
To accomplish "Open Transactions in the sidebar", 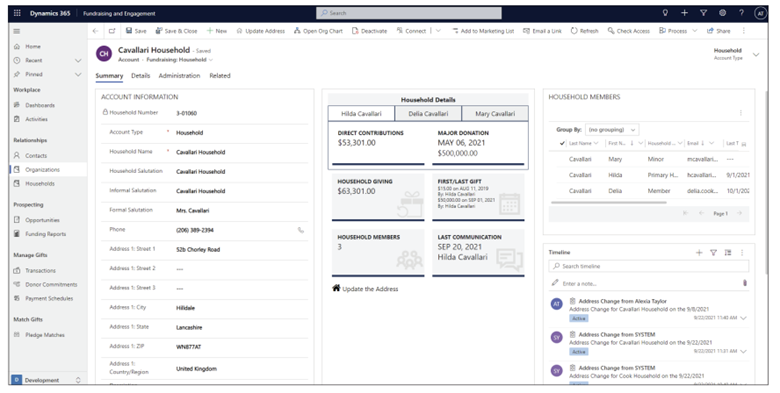I will click(x=40, y=271).
